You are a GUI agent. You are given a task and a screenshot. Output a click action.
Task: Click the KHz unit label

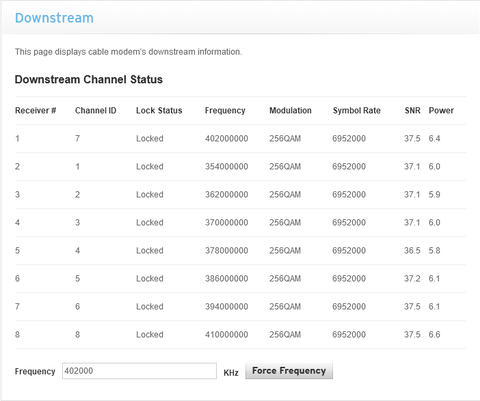[x=231, y=373]
